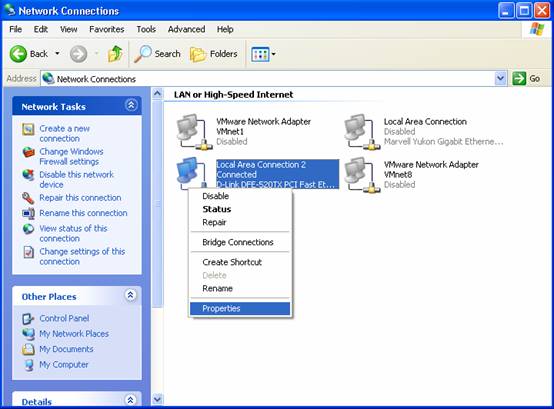Open the Views icon in toolbar
Screen dimensions: 554x409
pyautogui.click(x=260, y=54)
